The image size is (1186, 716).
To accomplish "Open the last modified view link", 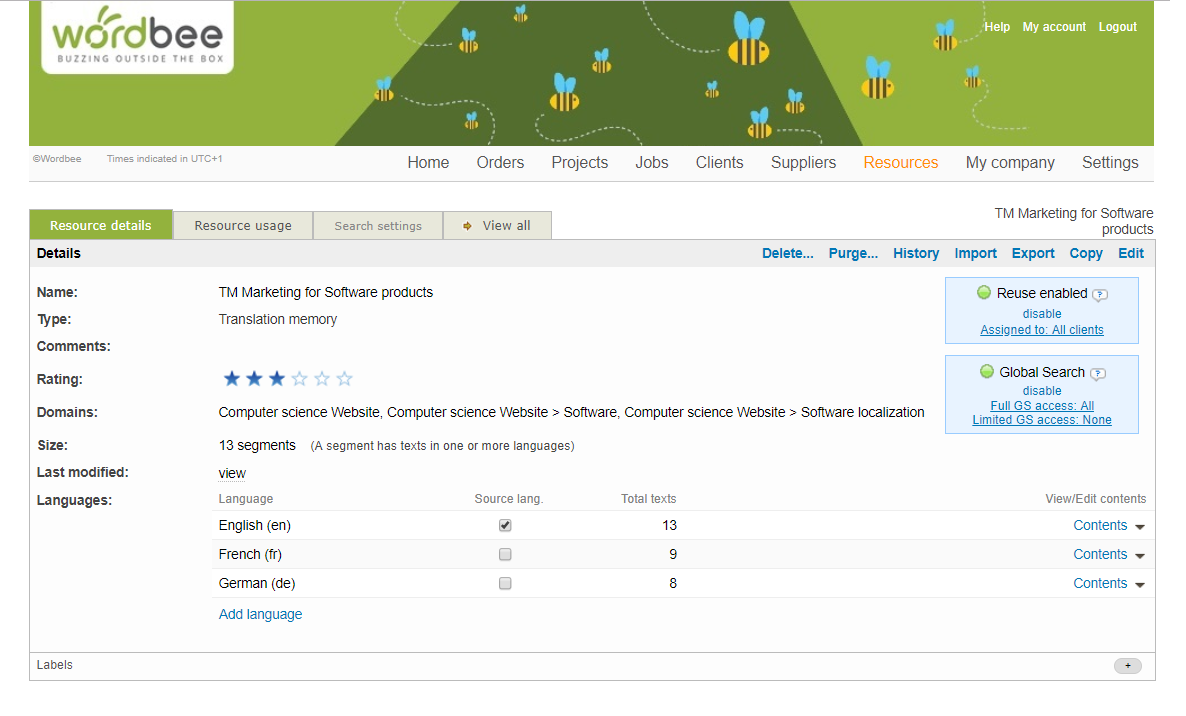I will 231,472.
